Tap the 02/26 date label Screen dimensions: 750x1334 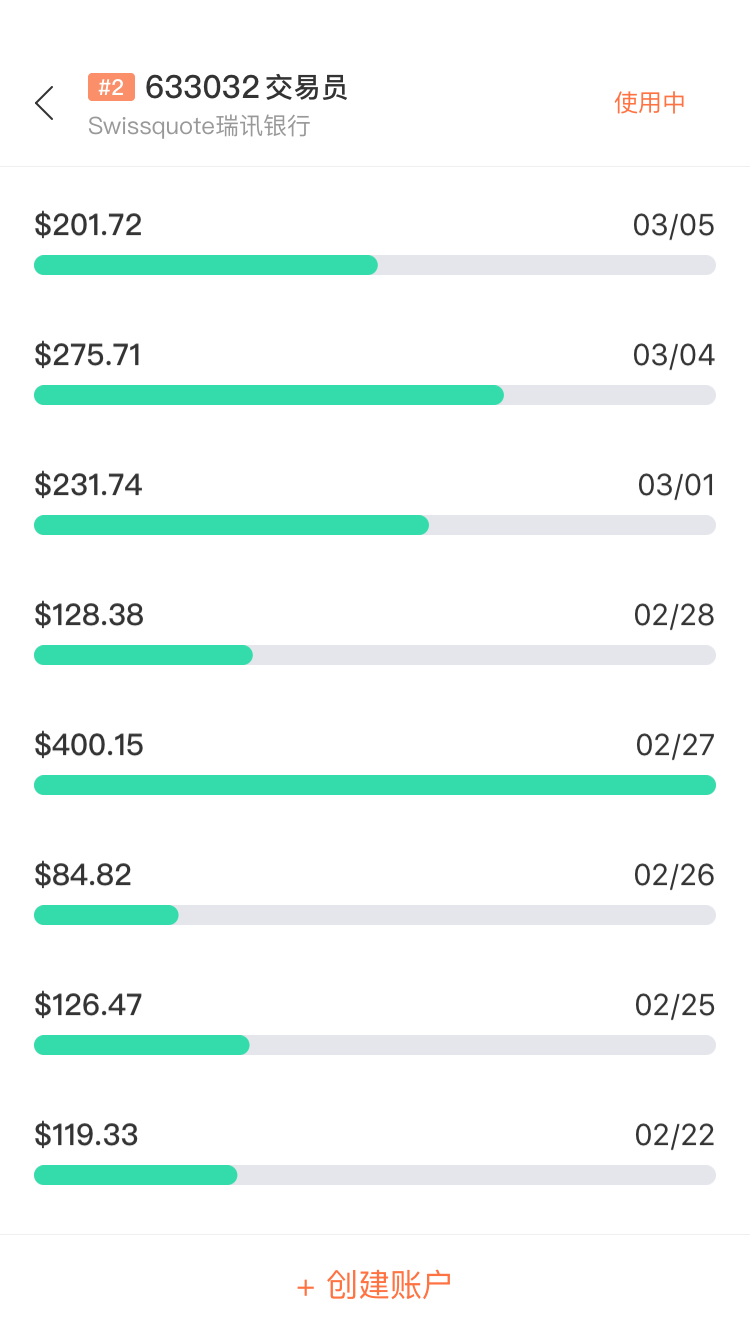(x=674, y=875)
